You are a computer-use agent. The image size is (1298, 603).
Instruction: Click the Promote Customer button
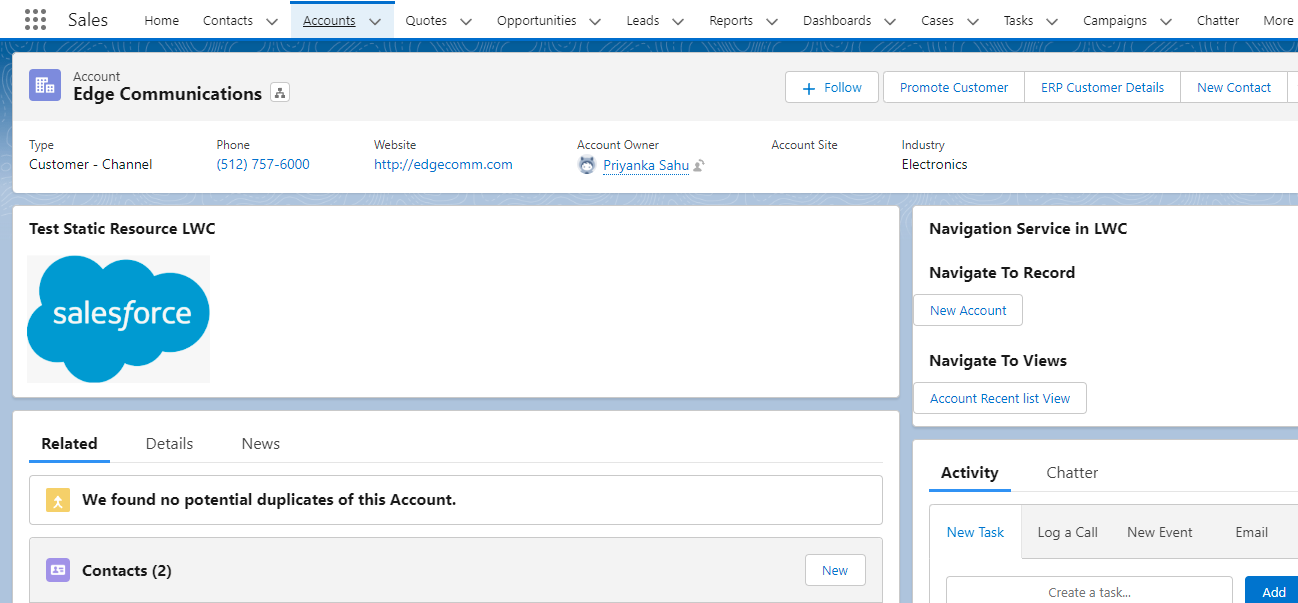click(954, 87)
